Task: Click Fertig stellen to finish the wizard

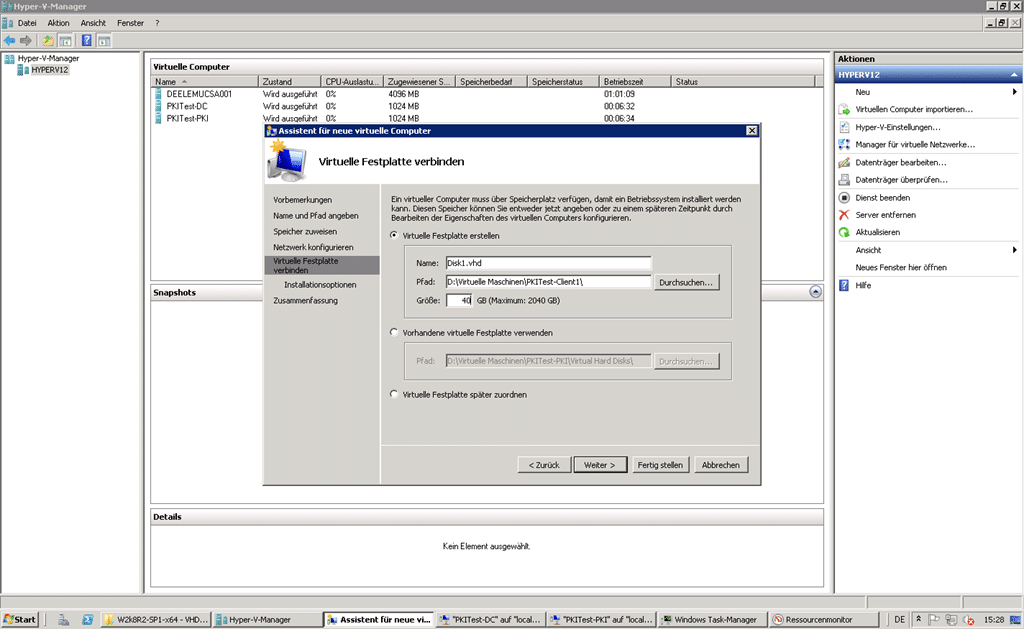Action: pyautogui.click(x=660, y=465)
